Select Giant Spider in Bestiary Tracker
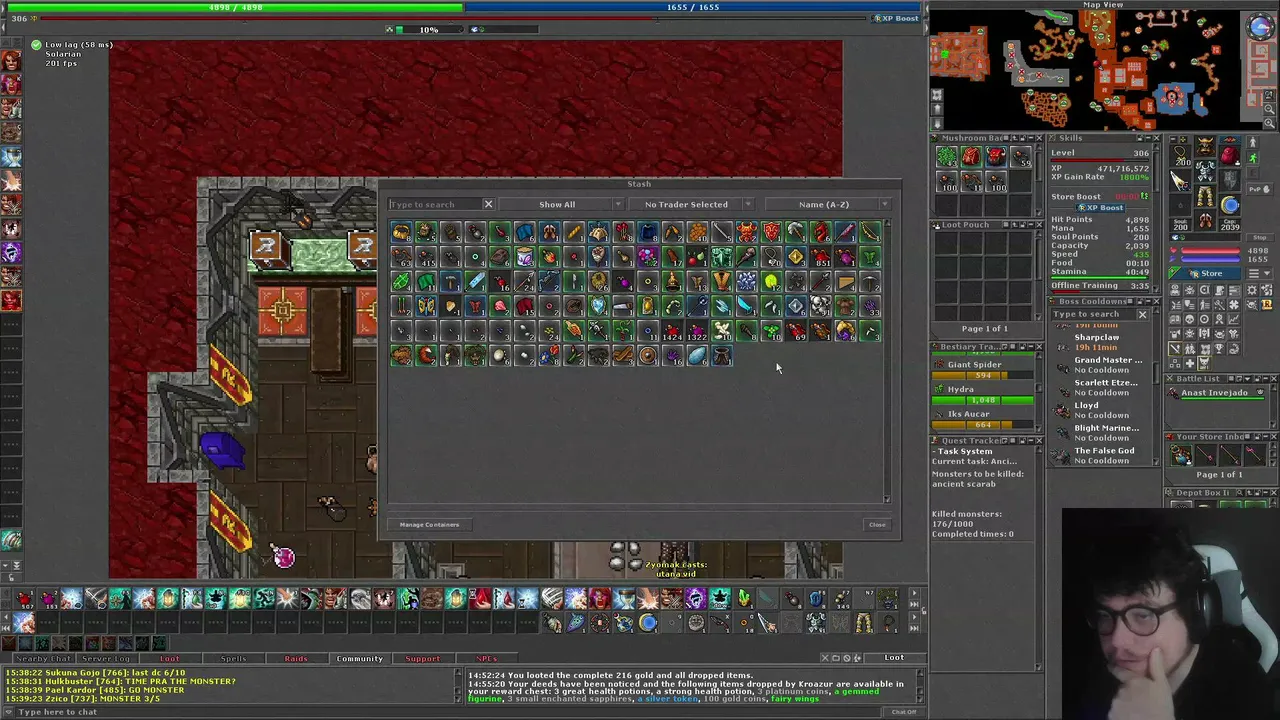Image resolution: width=1280 pixels, height=720 pixels. point(983,370)
